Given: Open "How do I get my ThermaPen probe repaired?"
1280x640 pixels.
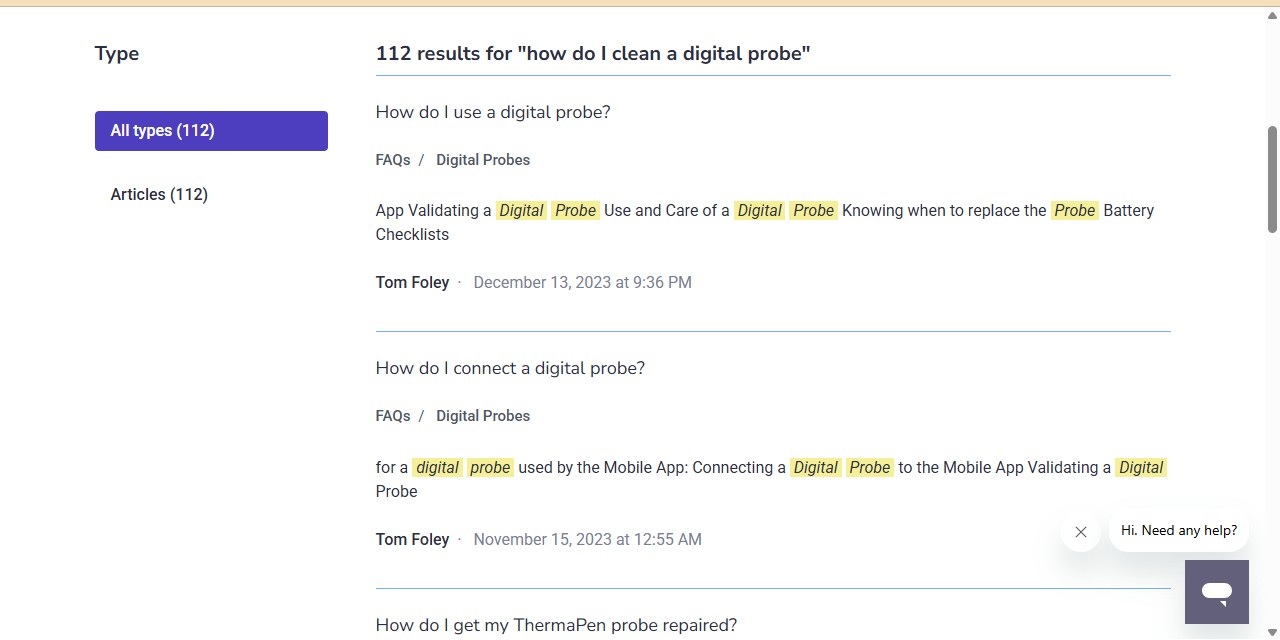Looking at the screenshot, I should tap(556, 624).
